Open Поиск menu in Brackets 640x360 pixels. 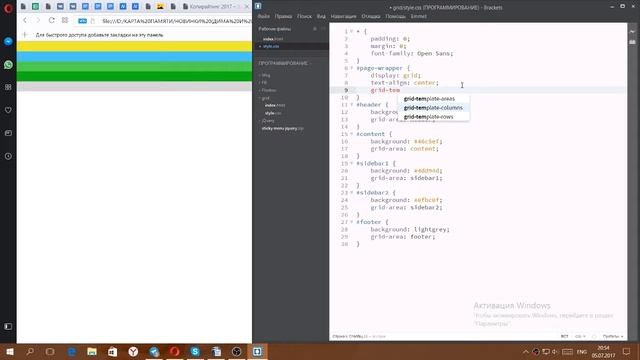click(x=304, y=16)
